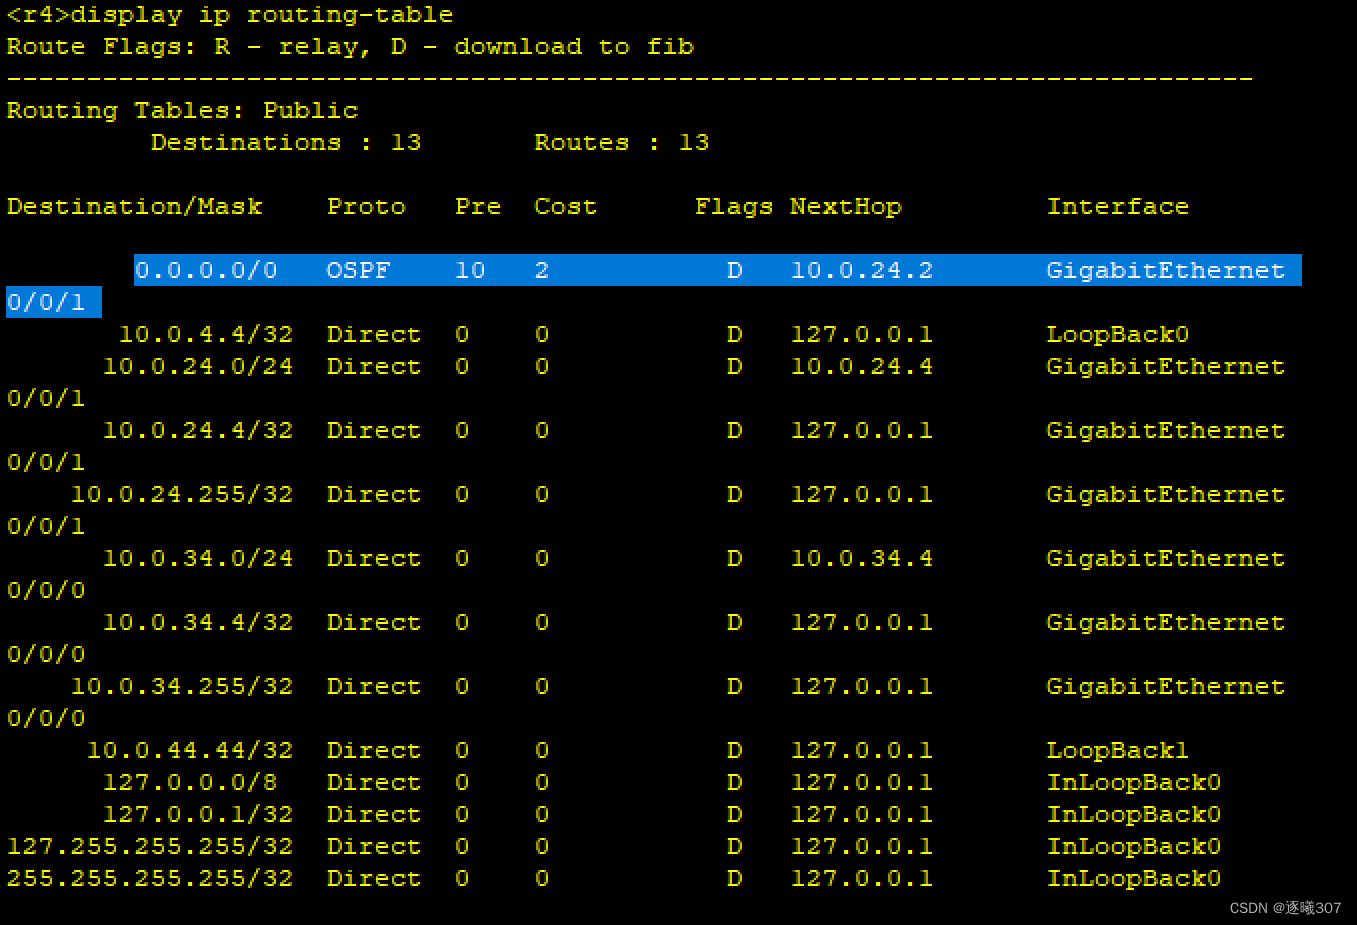This screenshot has height=925, width=1357.
Task: Click the OSPF route's preference value 10
Action: [470, 271]
